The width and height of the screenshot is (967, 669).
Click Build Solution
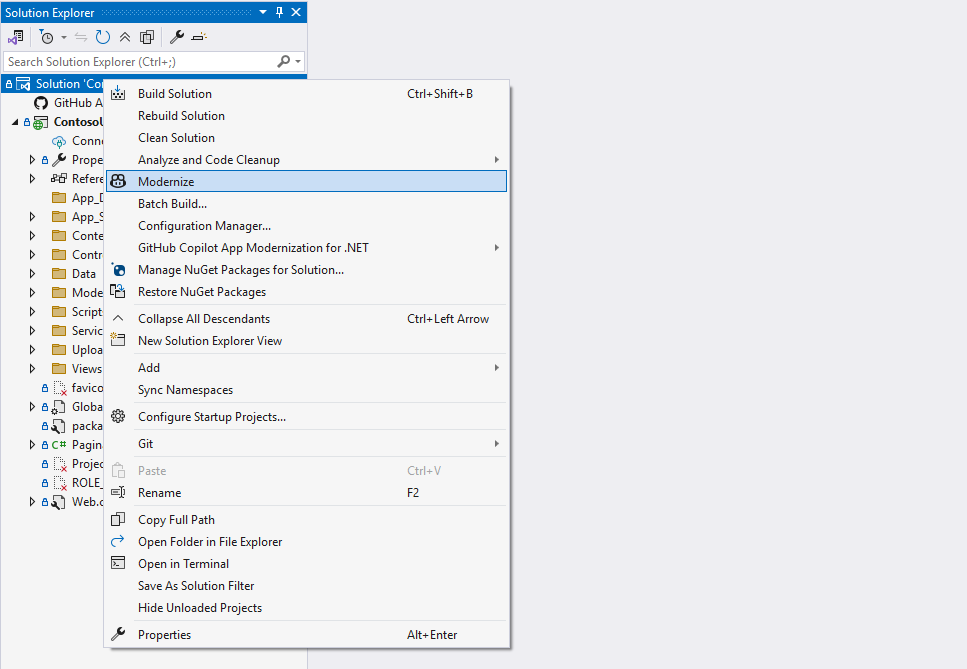pyautogui.click(x=172, y=93)
